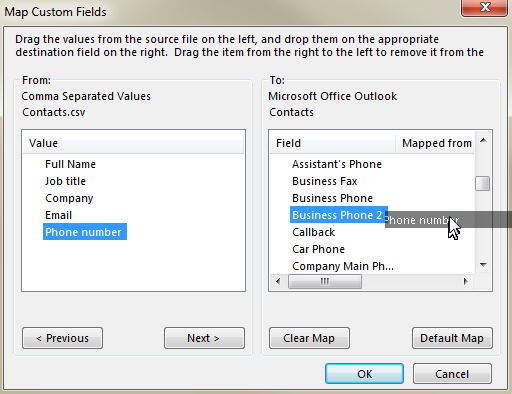The width and height of the screenshot is (512, 394).
Task: Click the Mapped from column header
Action: [435, 143]
